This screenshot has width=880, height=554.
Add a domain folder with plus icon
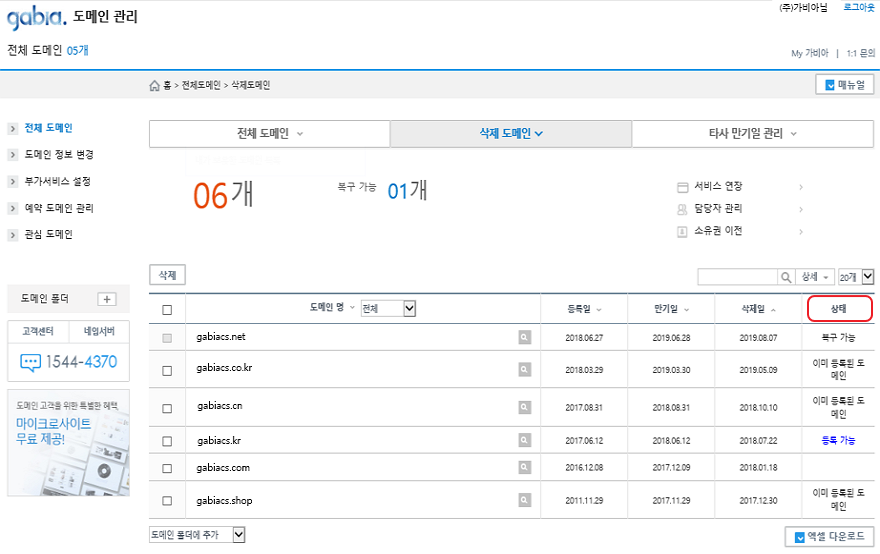107,299
